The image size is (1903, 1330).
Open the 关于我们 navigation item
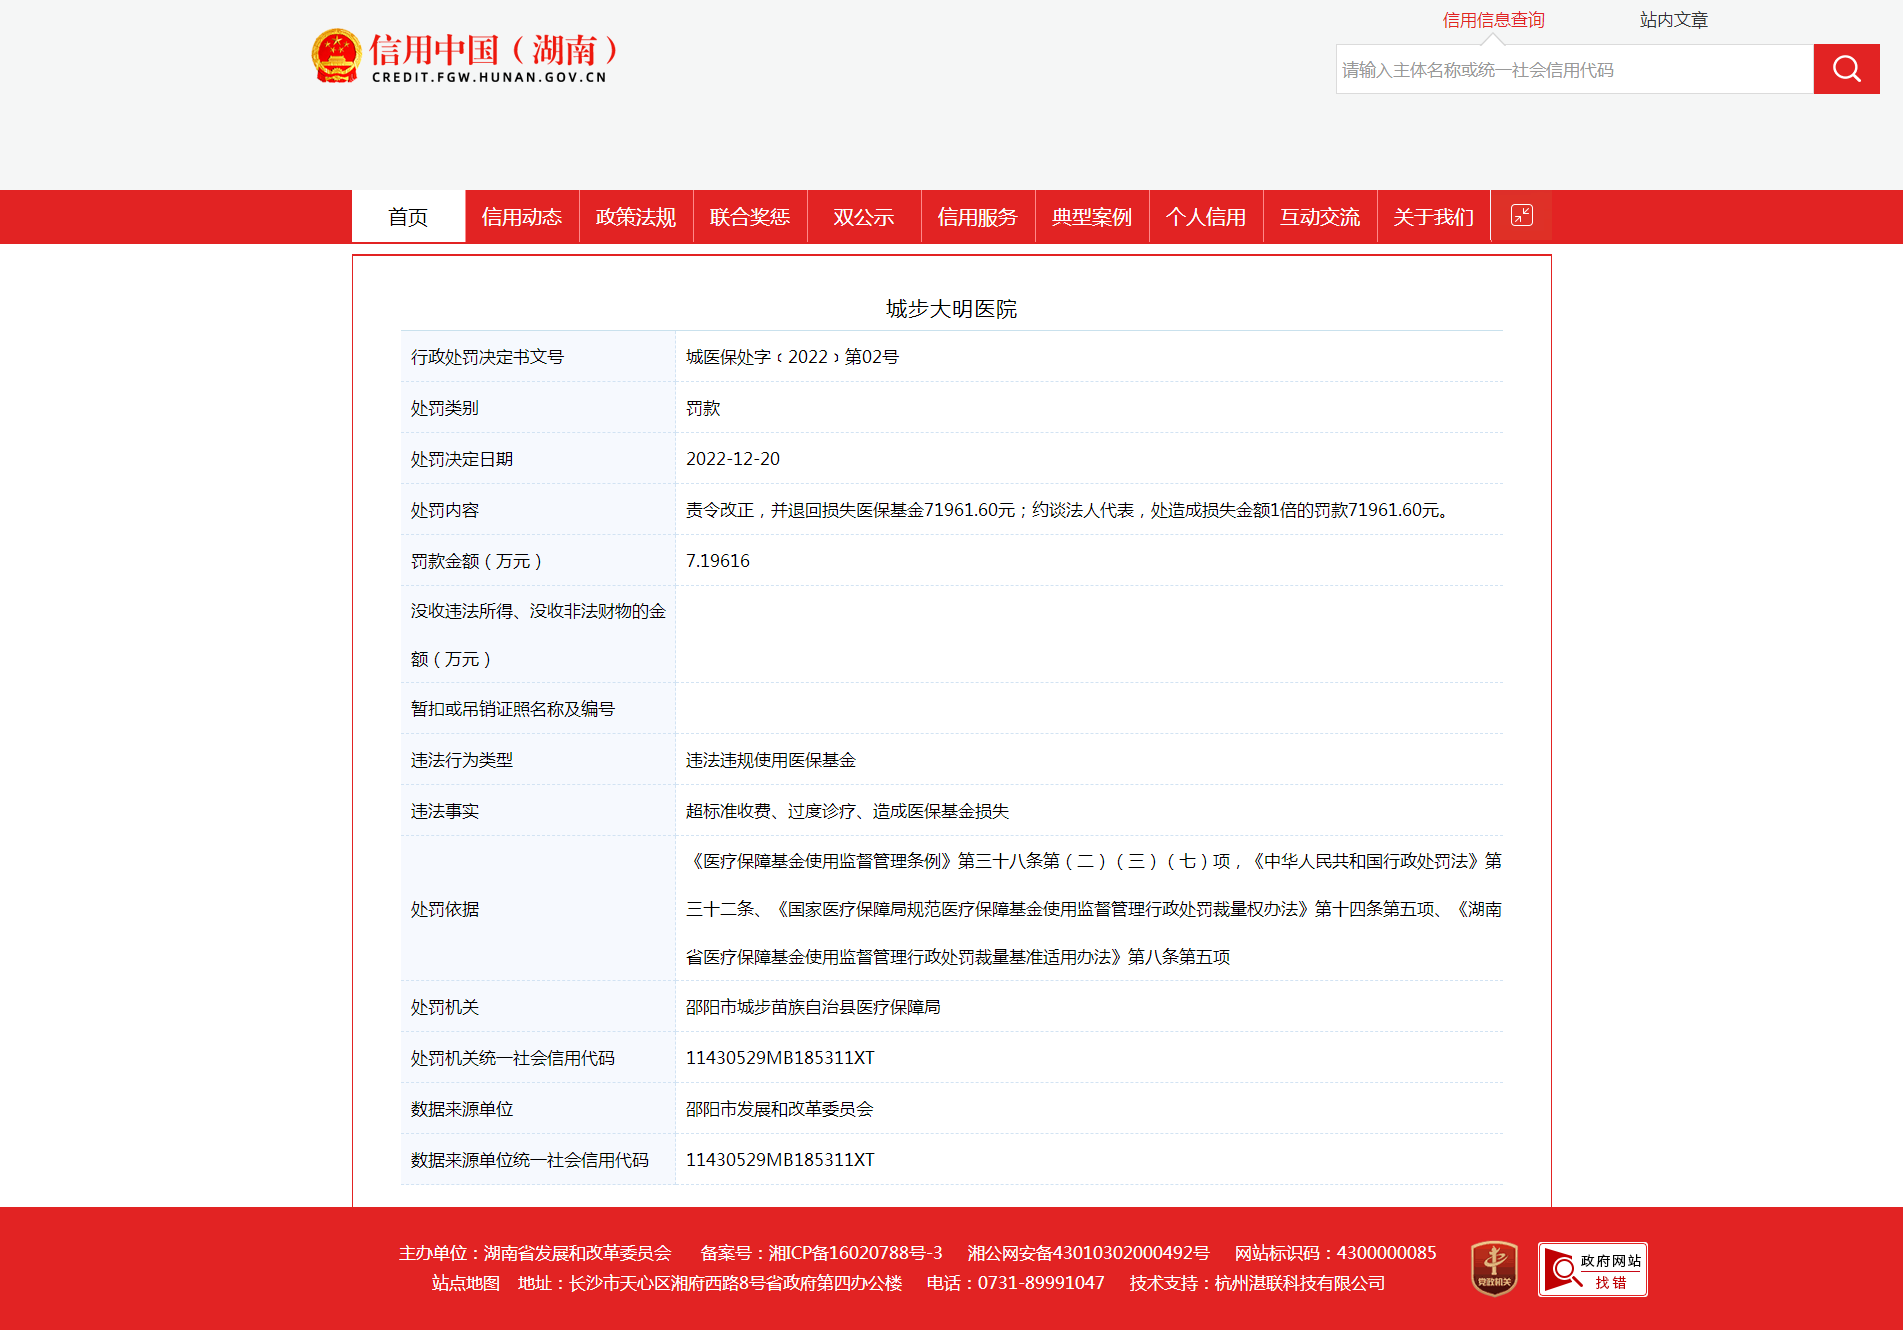coord(1434,217)
